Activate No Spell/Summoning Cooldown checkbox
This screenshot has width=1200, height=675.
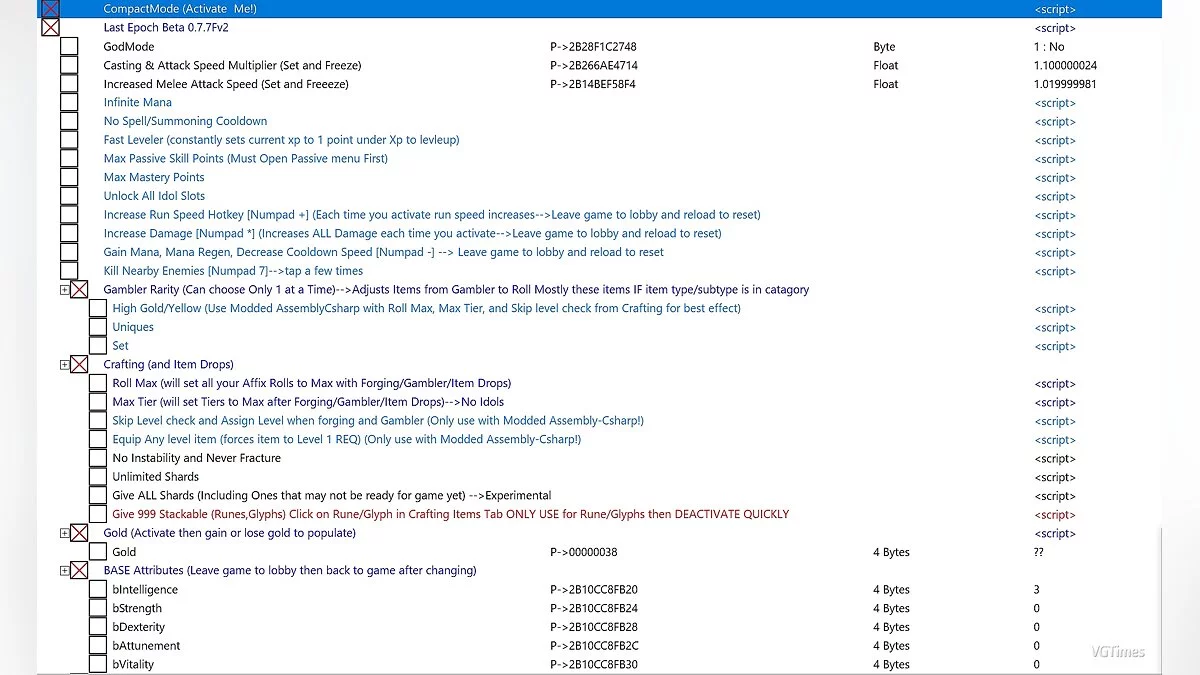pyautogui.click(x=69, y=121)
